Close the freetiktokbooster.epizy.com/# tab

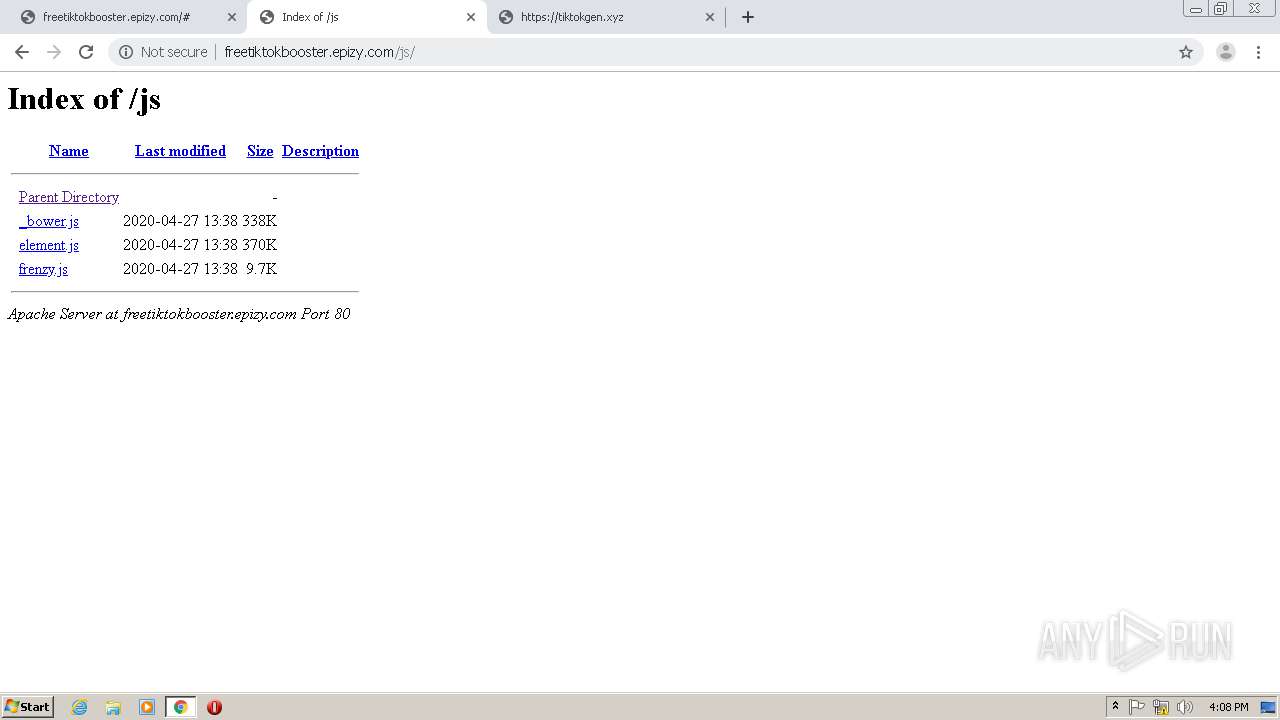232,17
